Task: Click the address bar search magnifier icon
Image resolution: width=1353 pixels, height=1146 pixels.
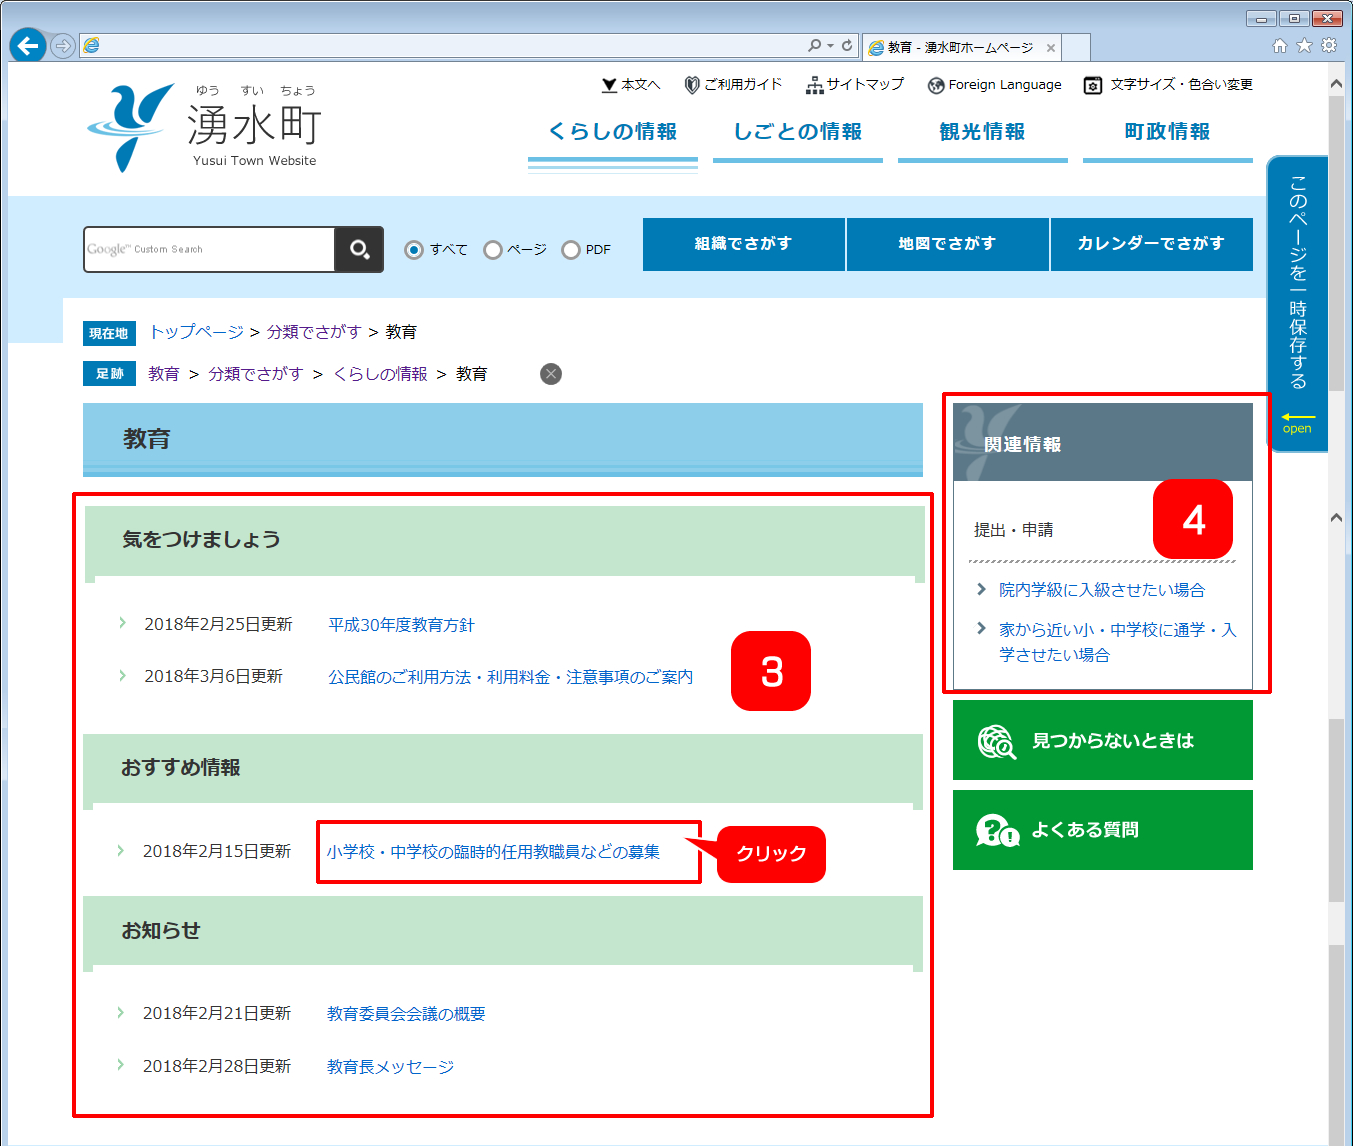Action: [x=814, y=45]
